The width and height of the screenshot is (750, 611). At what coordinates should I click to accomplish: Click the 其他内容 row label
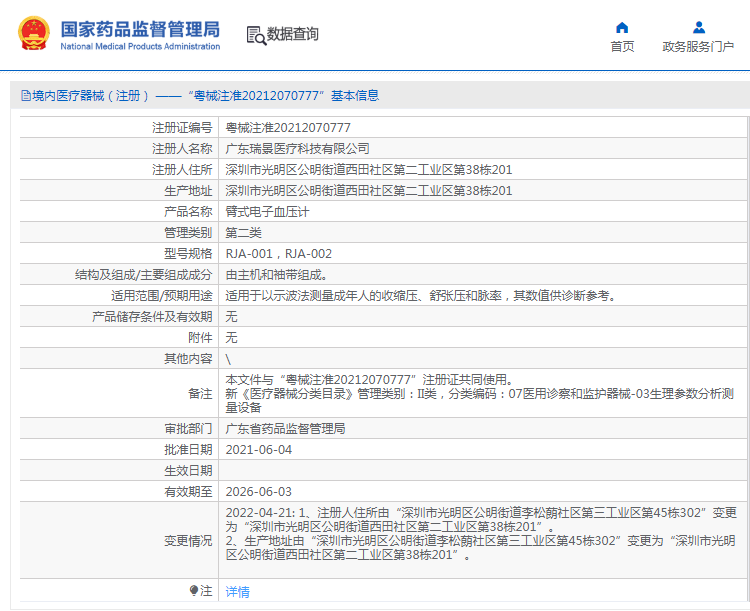point(188,359)
